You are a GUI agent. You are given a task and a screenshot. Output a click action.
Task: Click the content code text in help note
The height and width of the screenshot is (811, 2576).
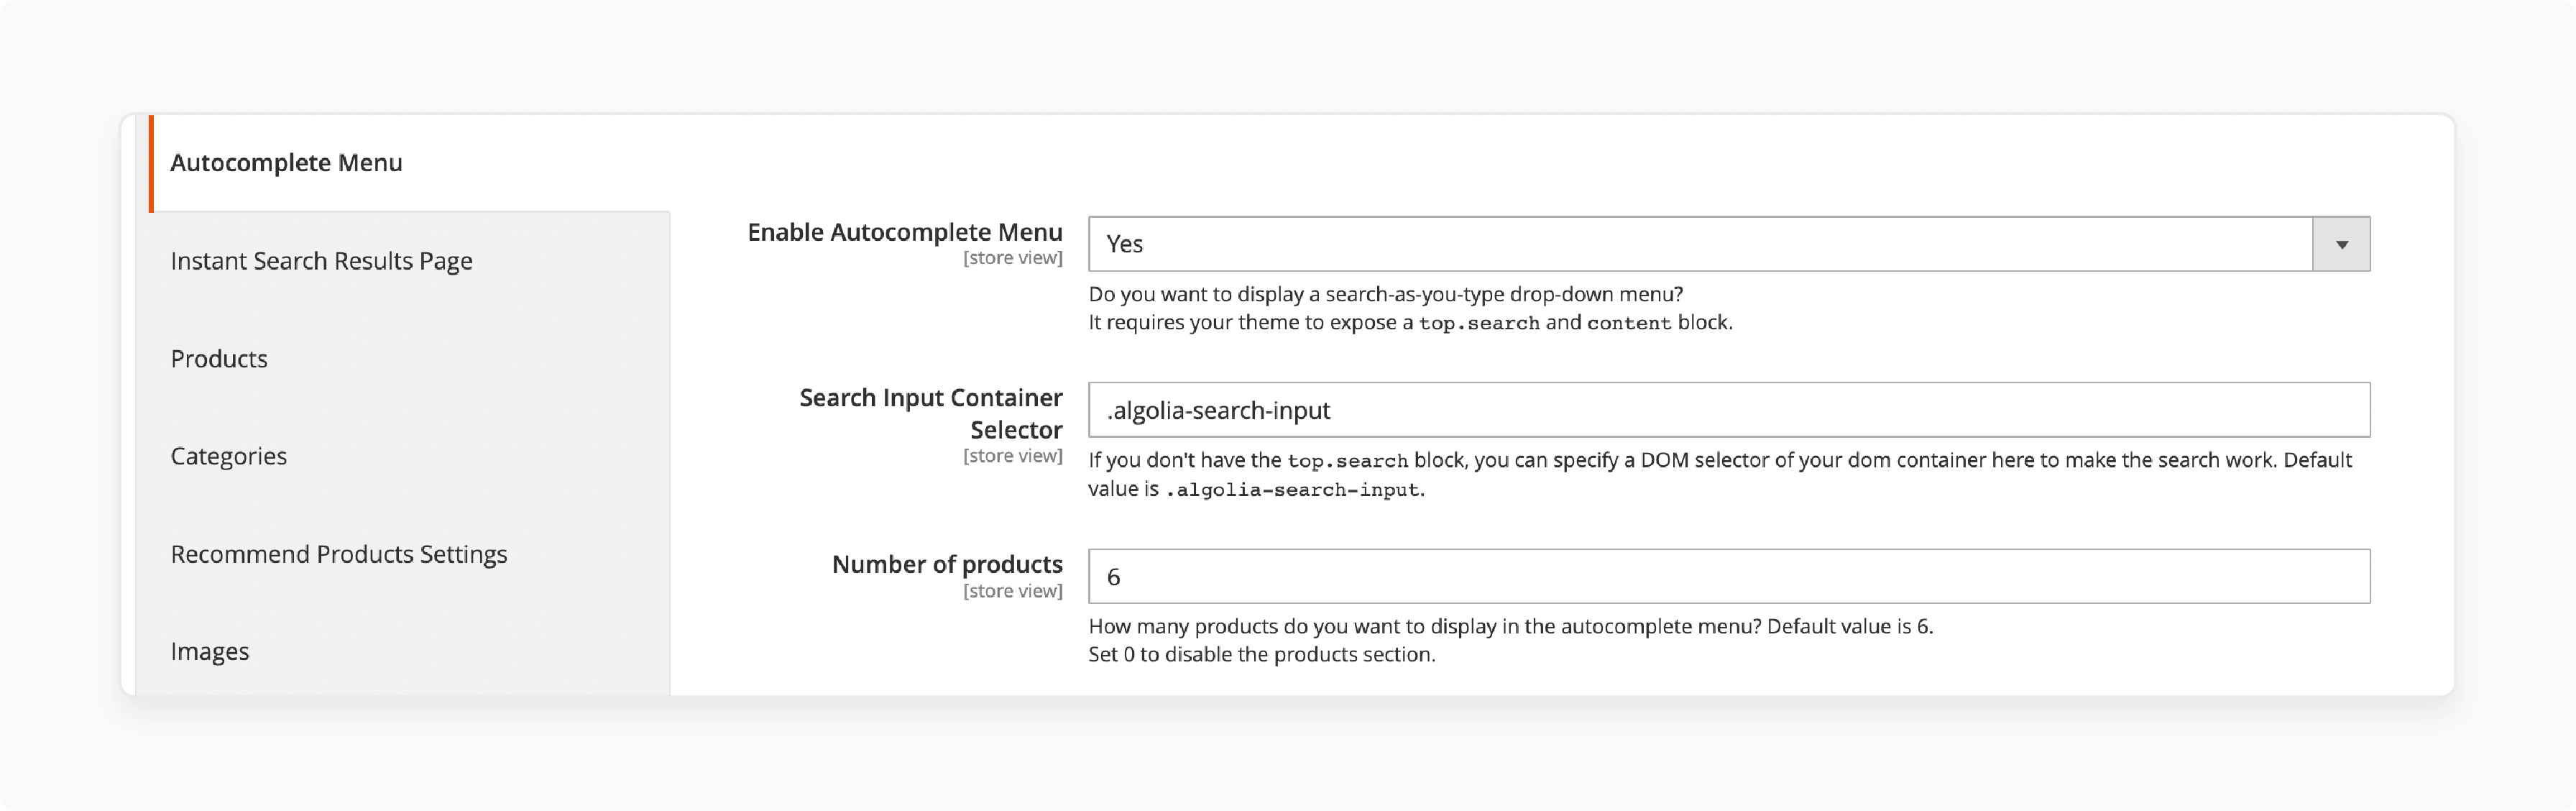1629,323
